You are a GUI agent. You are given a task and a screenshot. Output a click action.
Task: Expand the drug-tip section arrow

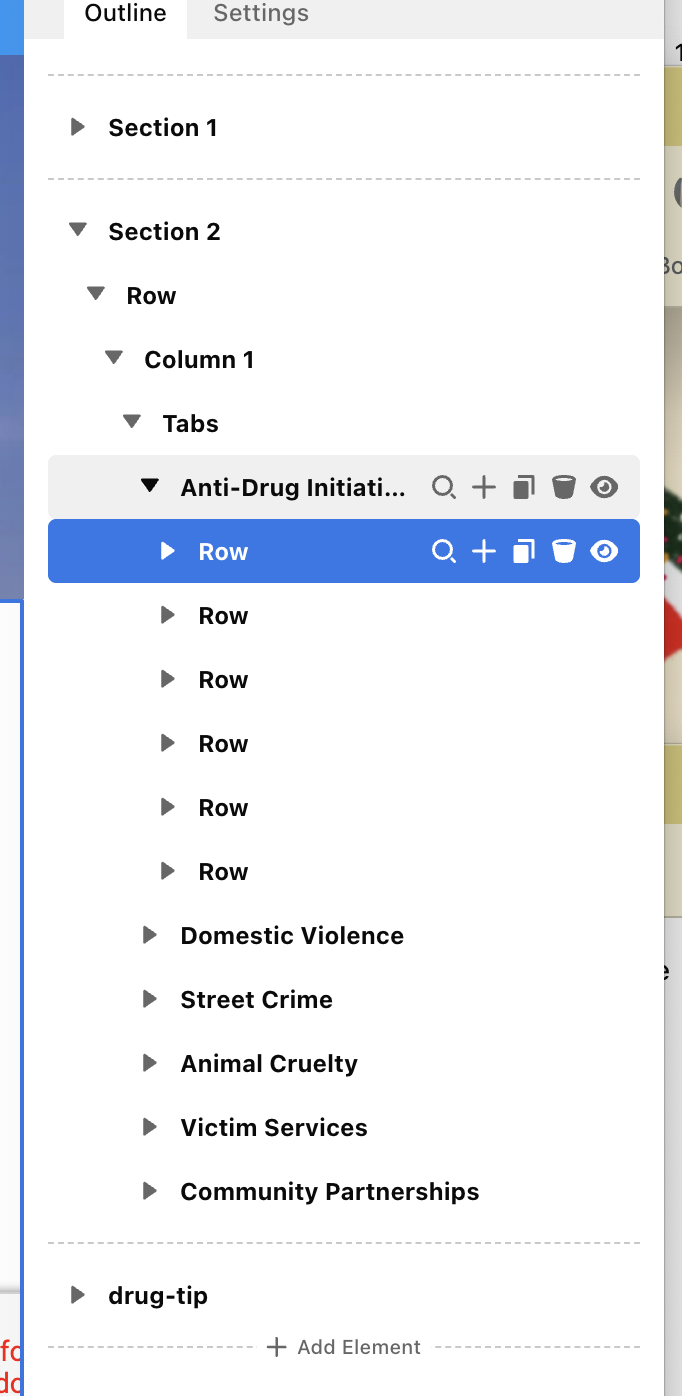coord(77,1296)
